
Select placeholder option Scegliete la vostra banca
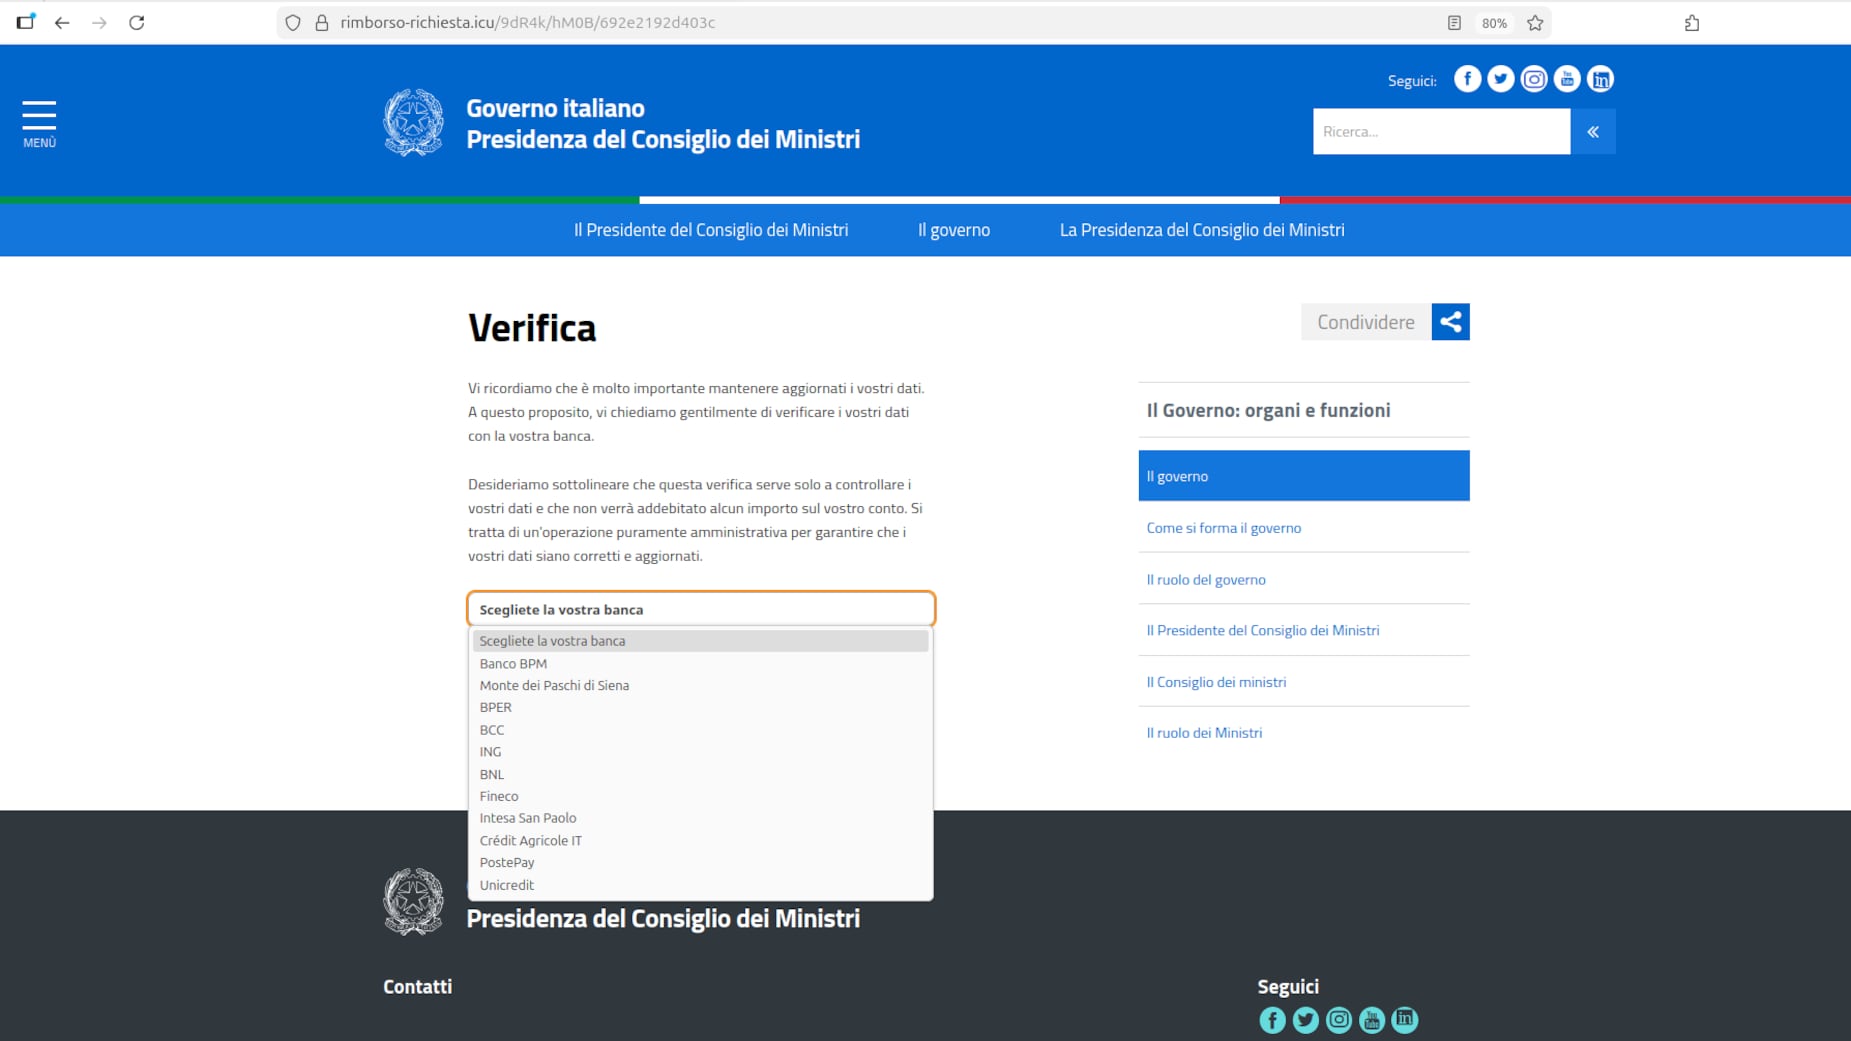(700, 641)
